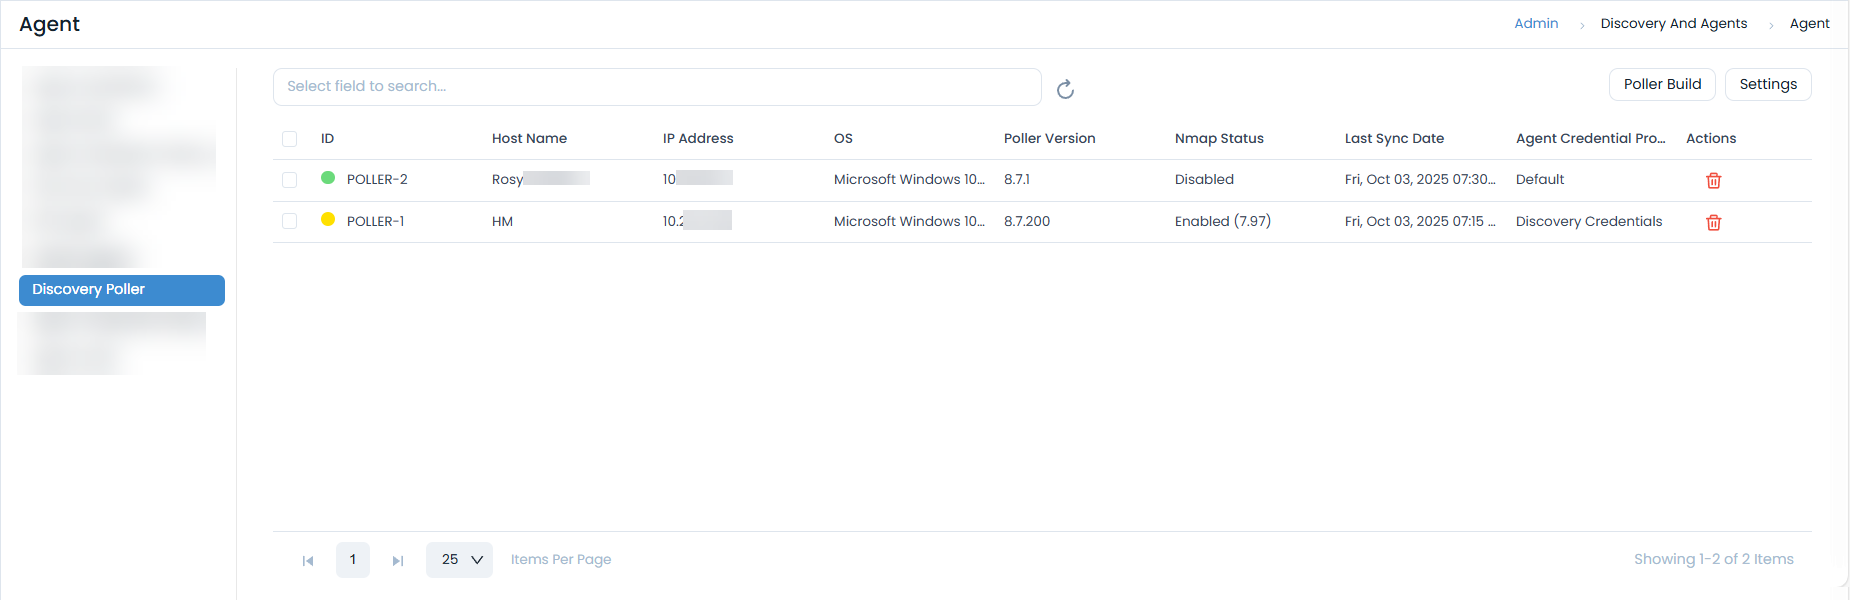Click the Admin breadcrumb link
Viewport: 1850px width, 600px height.
point(1535,24)
